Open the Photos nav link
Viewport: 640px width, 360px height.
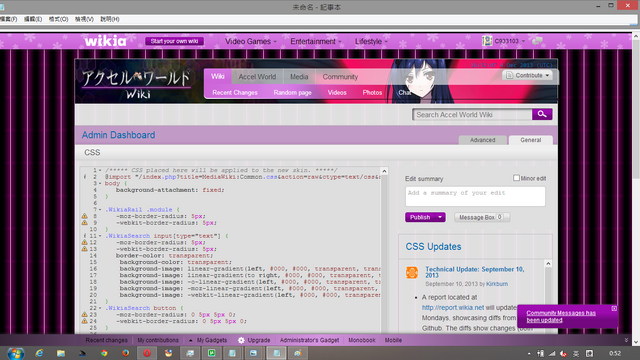pyautogui.click(x=372, y=93)
